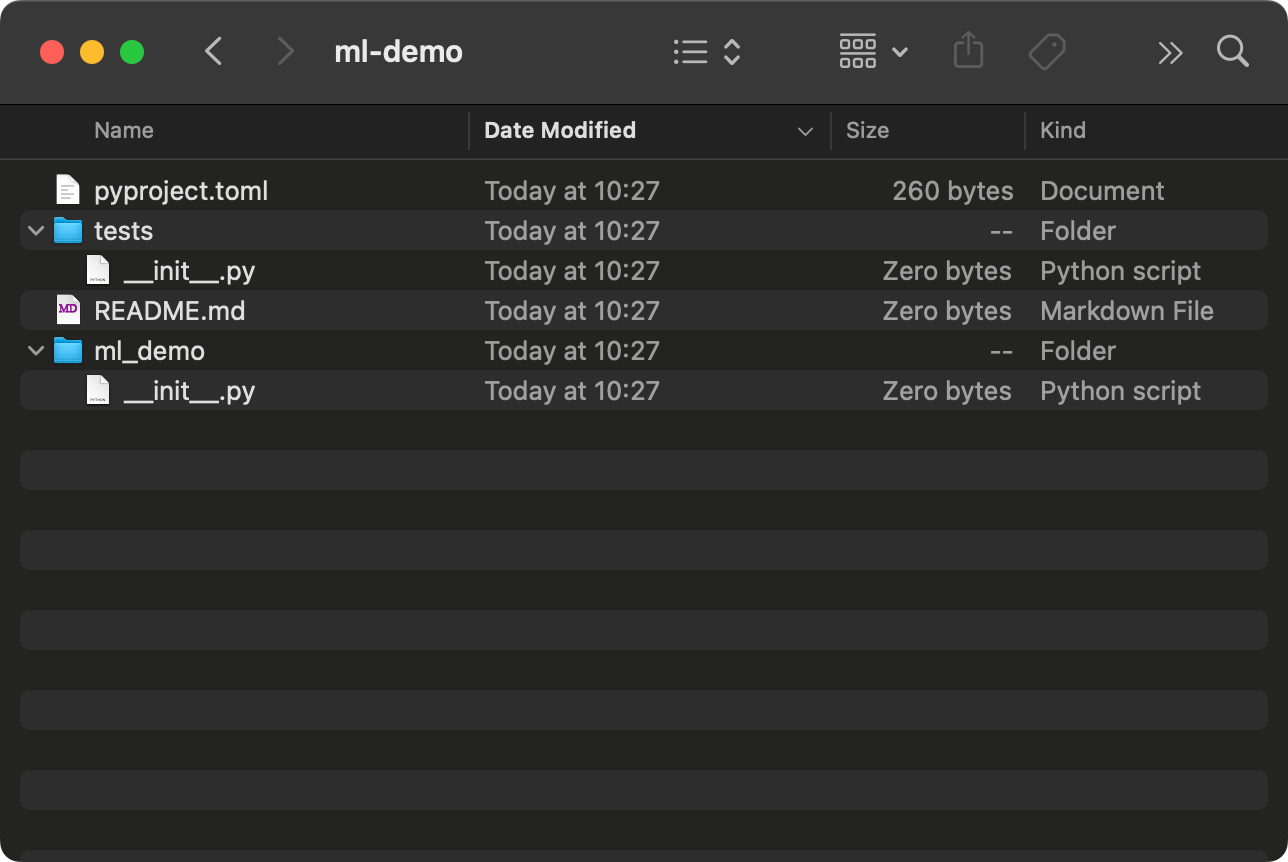This screenshot has height=862, width=1288.
Task: Click the README.md markdown file icon
Action: click(x=68, y=311)
